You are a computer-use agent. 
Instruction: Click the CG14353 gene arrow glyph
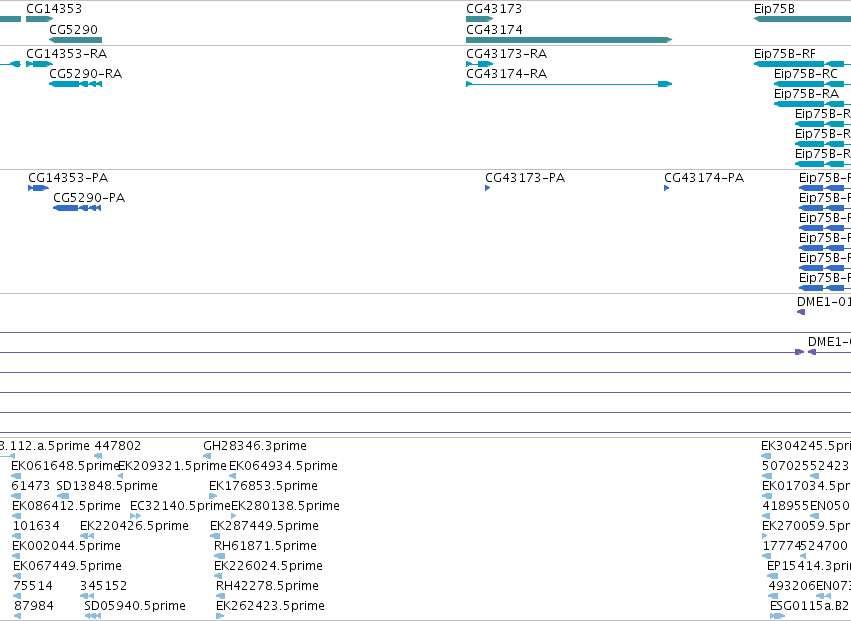[x=40, y=19]
